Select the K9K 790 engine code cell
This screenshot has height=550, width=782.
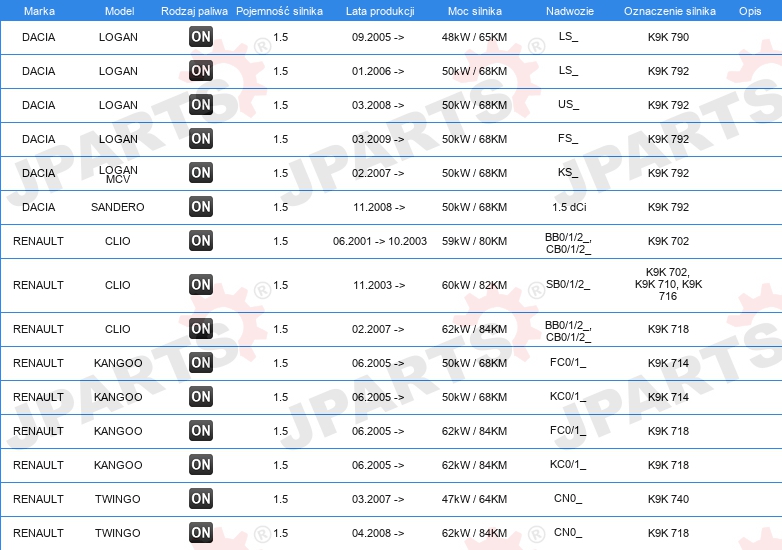click(668, 37)
